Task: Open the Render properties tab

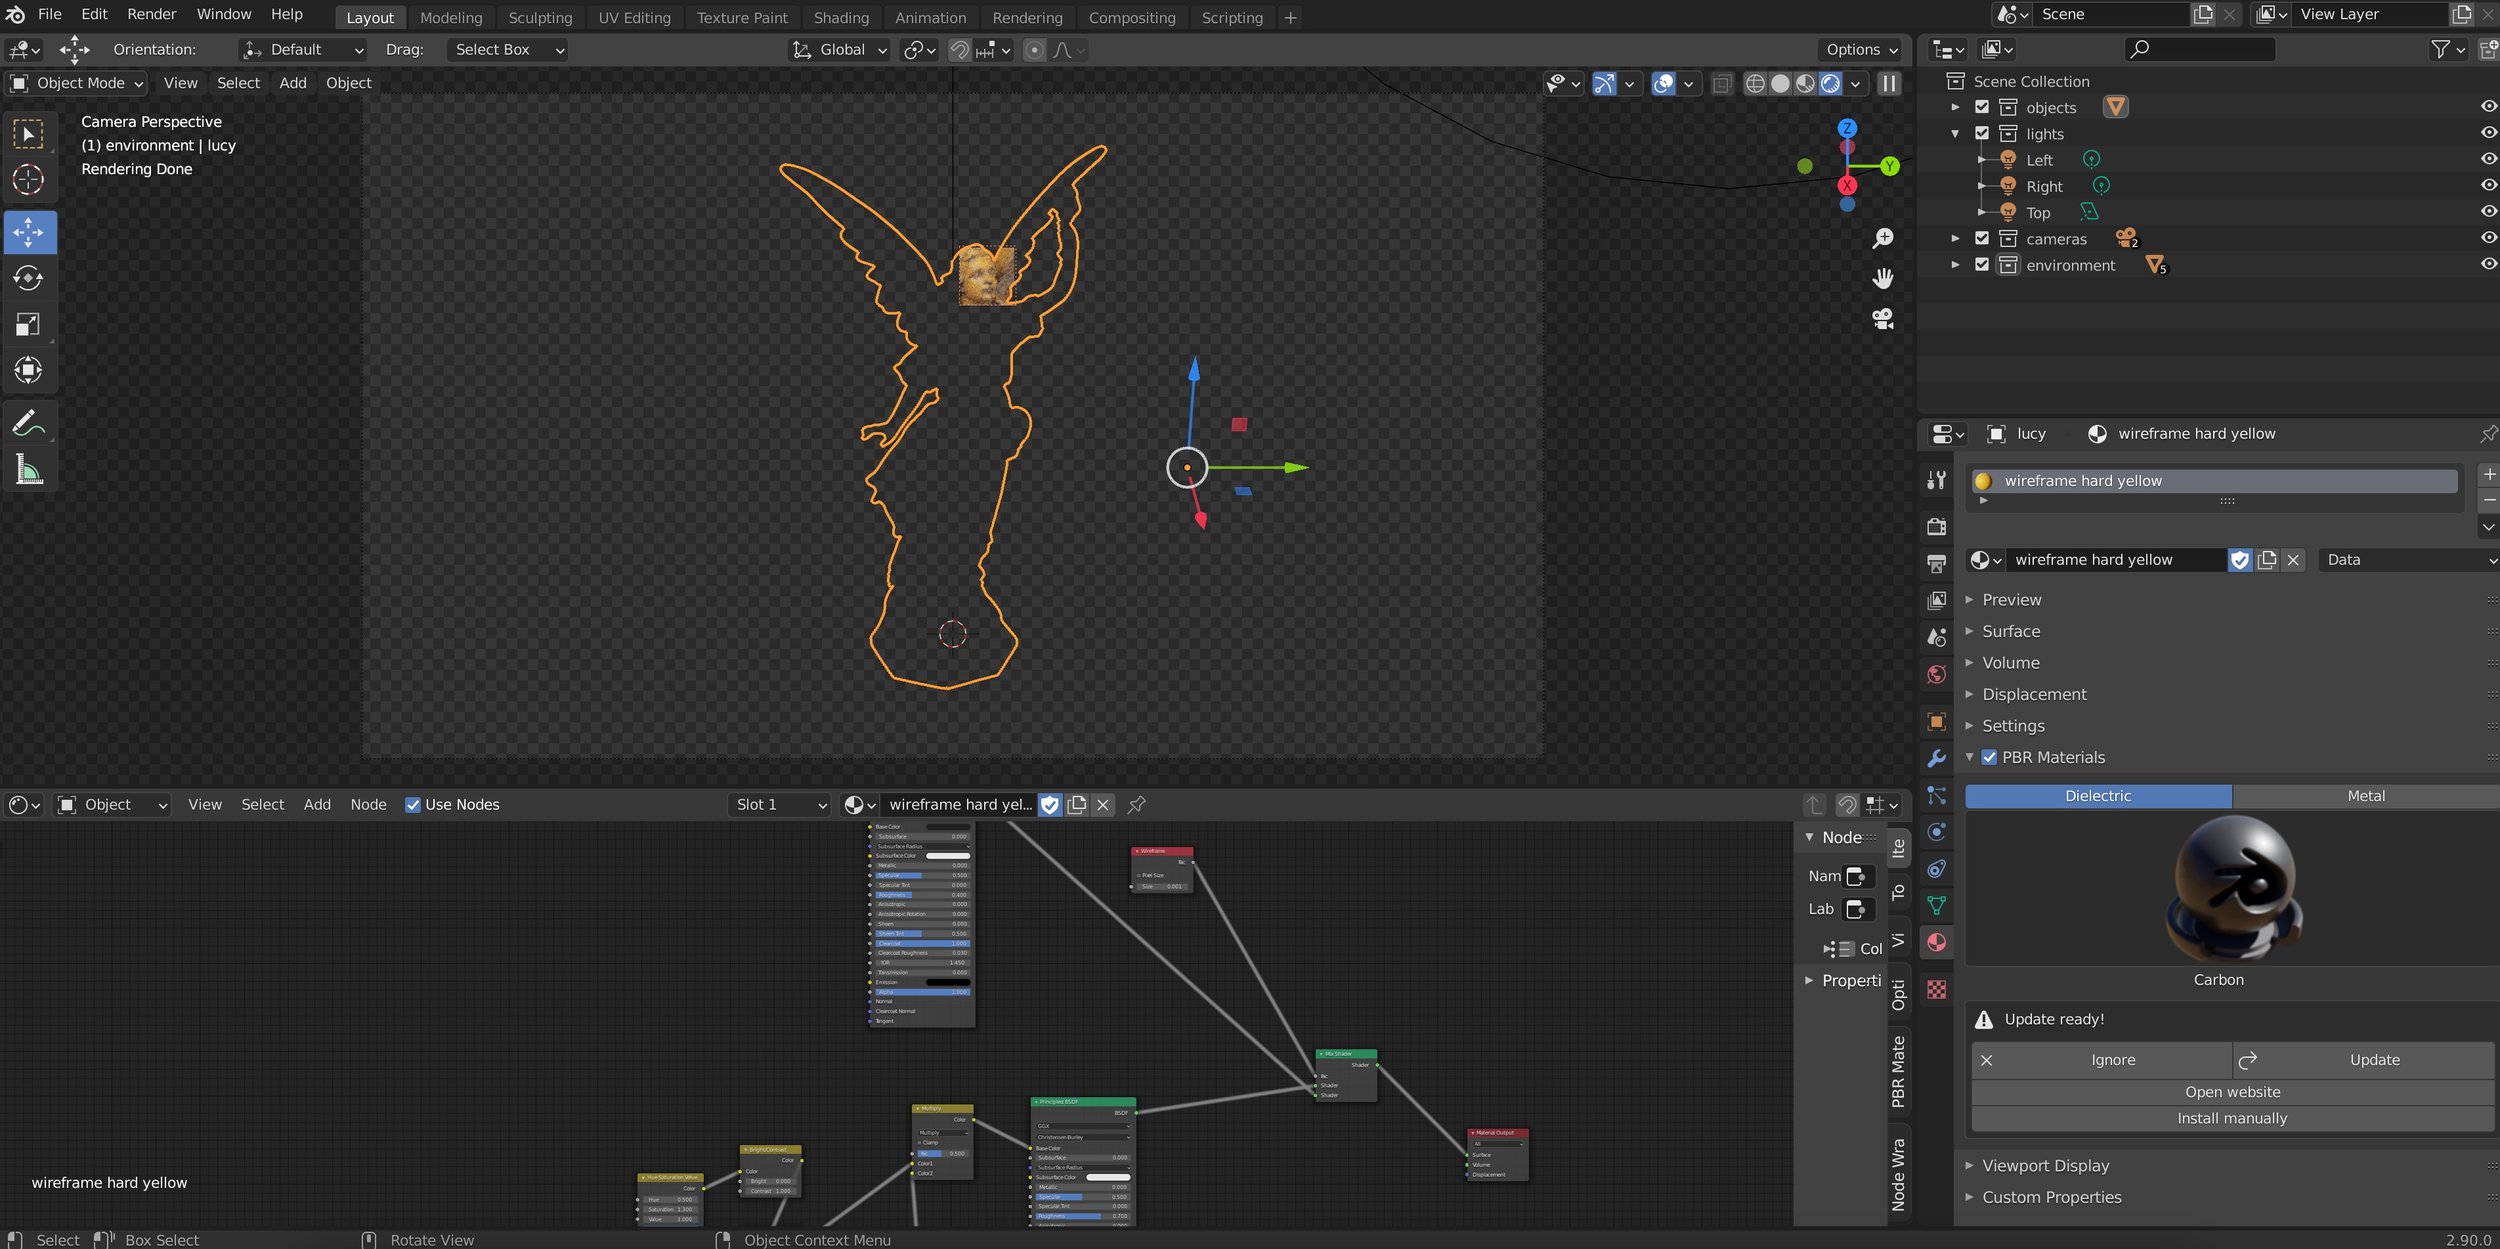Action: pos(1937,526)
